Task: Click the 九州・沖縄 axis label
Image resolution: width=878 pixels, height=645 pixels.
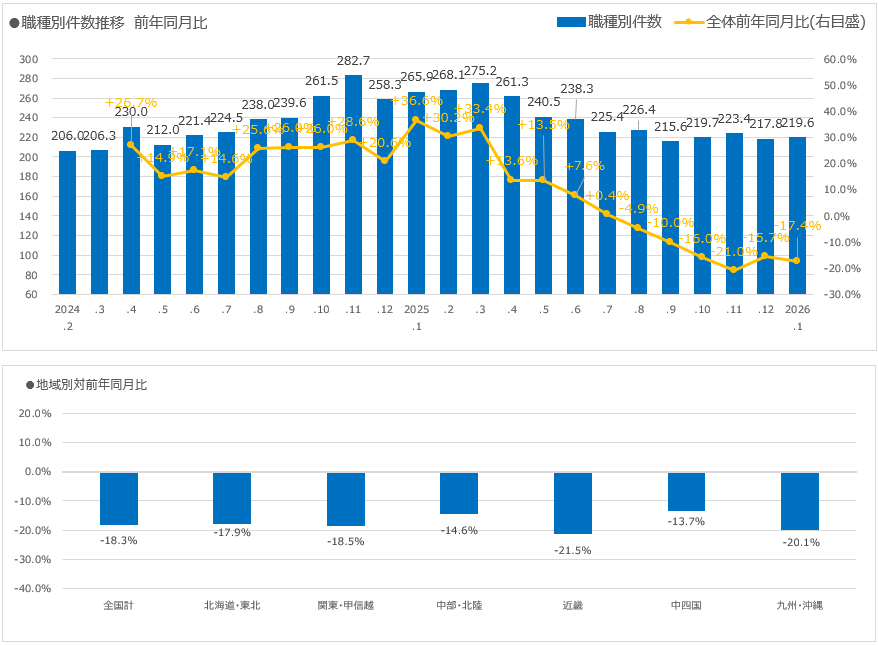Action: coord(799,605)
